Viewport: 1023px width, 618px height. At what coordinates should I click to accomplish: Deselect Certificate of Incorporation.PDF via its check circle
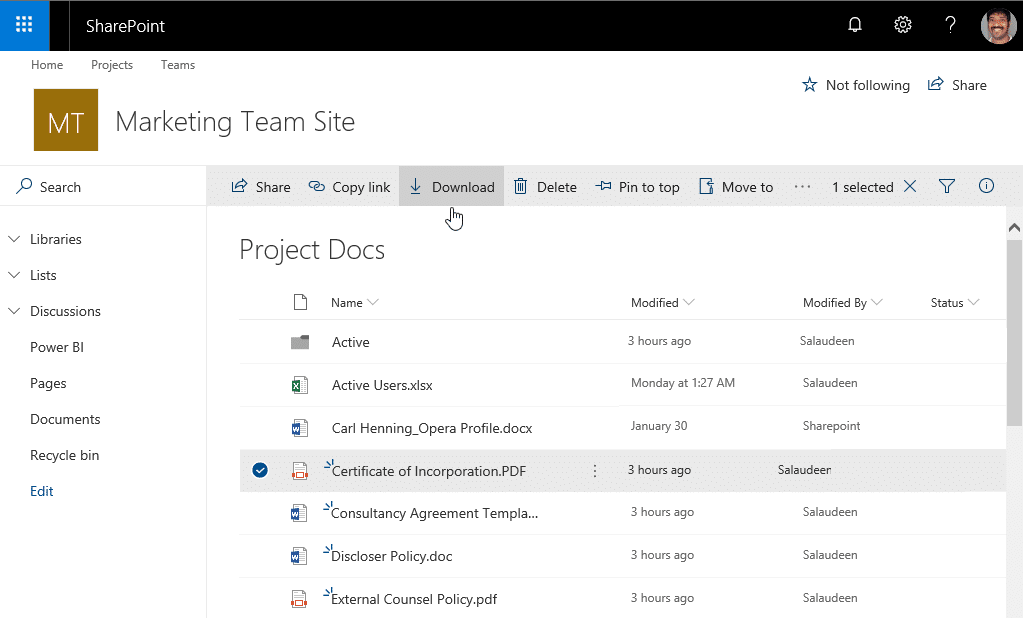pos(259,470)
